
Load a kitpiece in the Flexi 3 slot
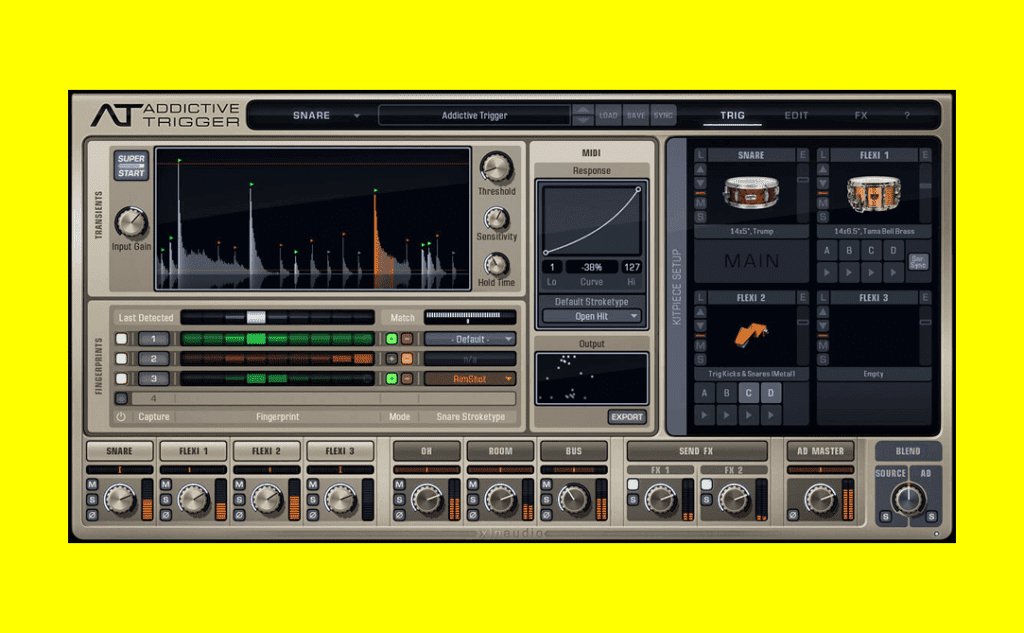click(x=823, y=298)
